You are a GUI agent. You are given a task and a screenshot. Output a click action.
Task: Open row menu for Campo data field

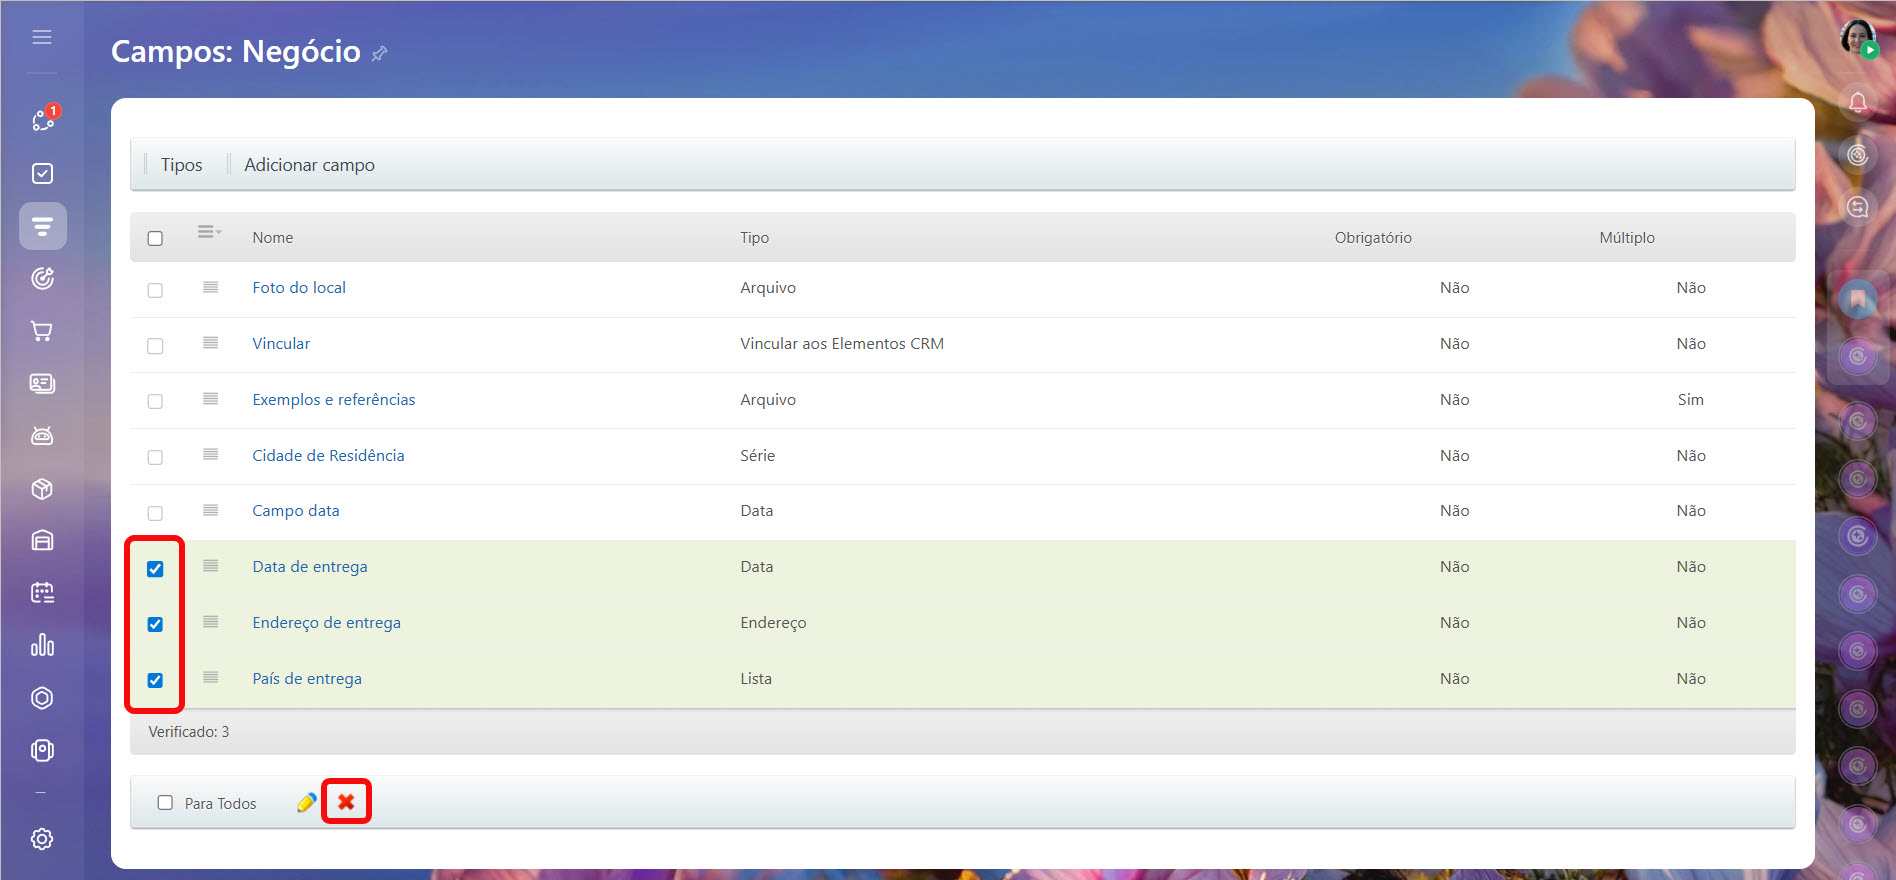210,511
